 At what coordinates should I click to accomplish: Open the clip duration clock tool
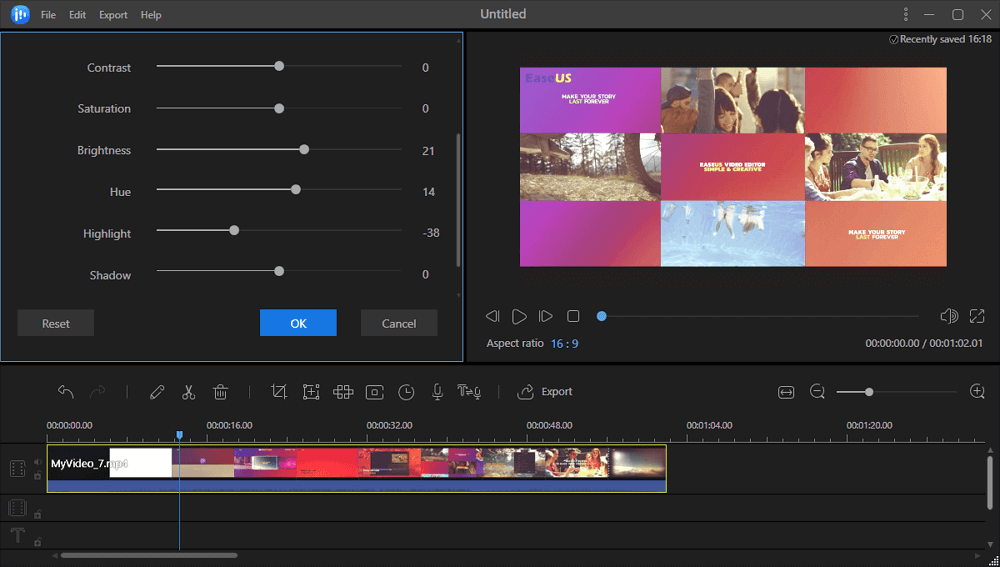click(x=406, y=392)
